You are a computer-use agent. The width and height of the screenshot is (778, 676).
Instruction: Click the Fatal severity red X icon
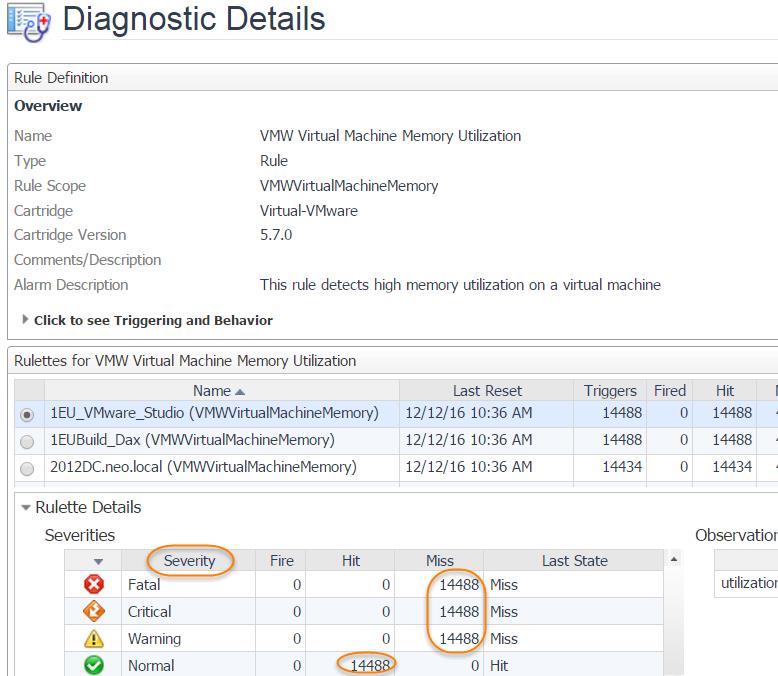click(94, 585)
